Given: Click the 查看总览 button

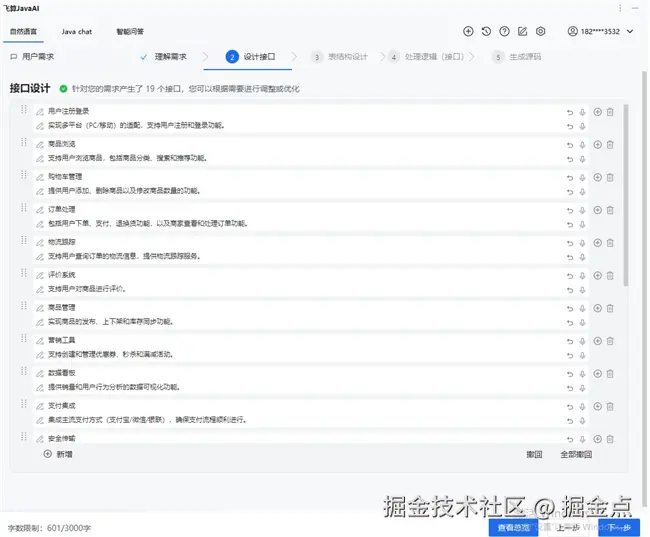Looking at the screenshot, I should coord(513,527).
